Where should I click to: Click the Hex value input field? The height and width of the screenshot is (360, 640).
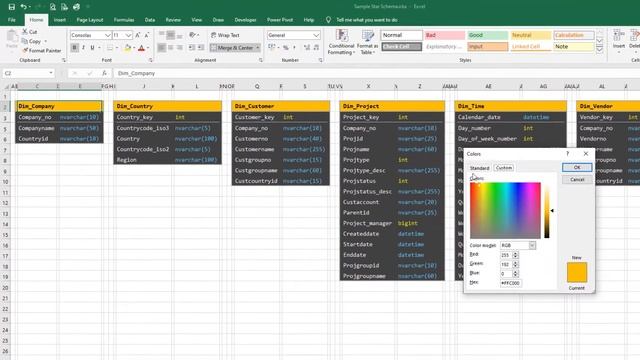[511, 283]
